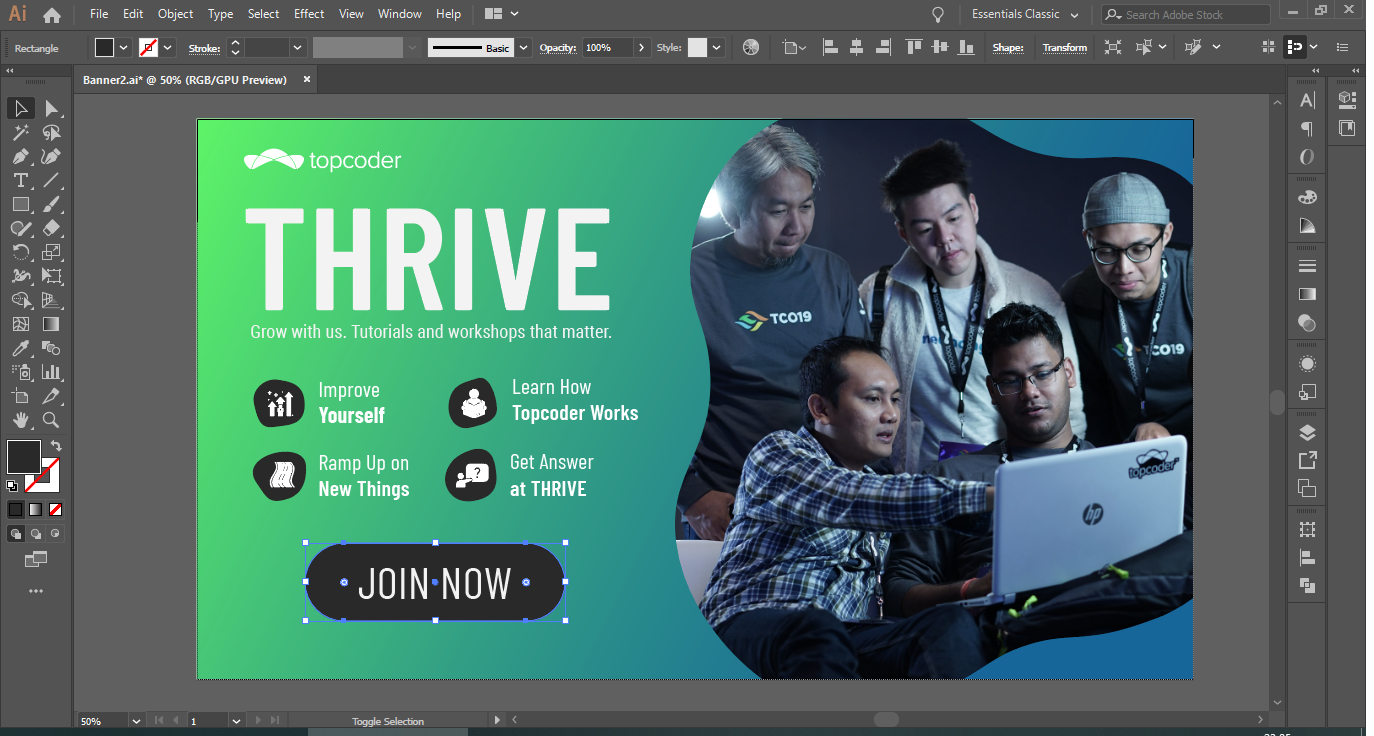Screen dimensions: 1374x736
Task: Switch to the Banner2.ai document tab
Action: coord(185,79)
